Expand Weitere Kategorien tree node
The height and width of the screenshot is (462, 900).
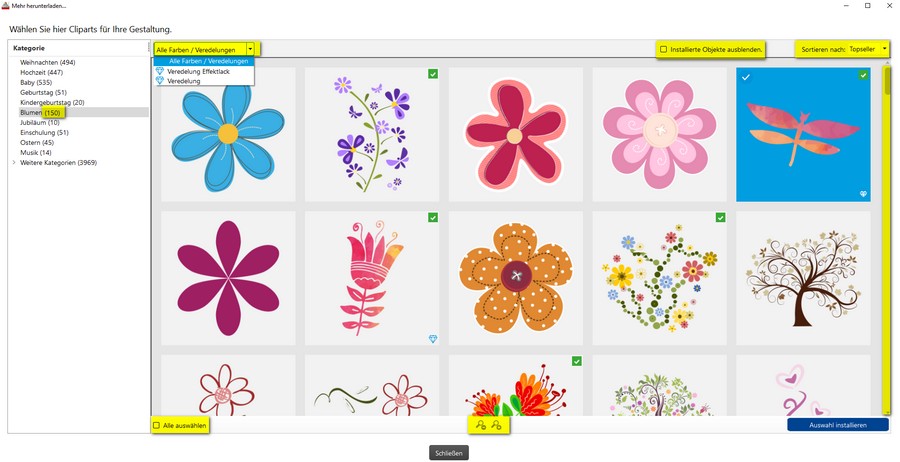[14, 163]
